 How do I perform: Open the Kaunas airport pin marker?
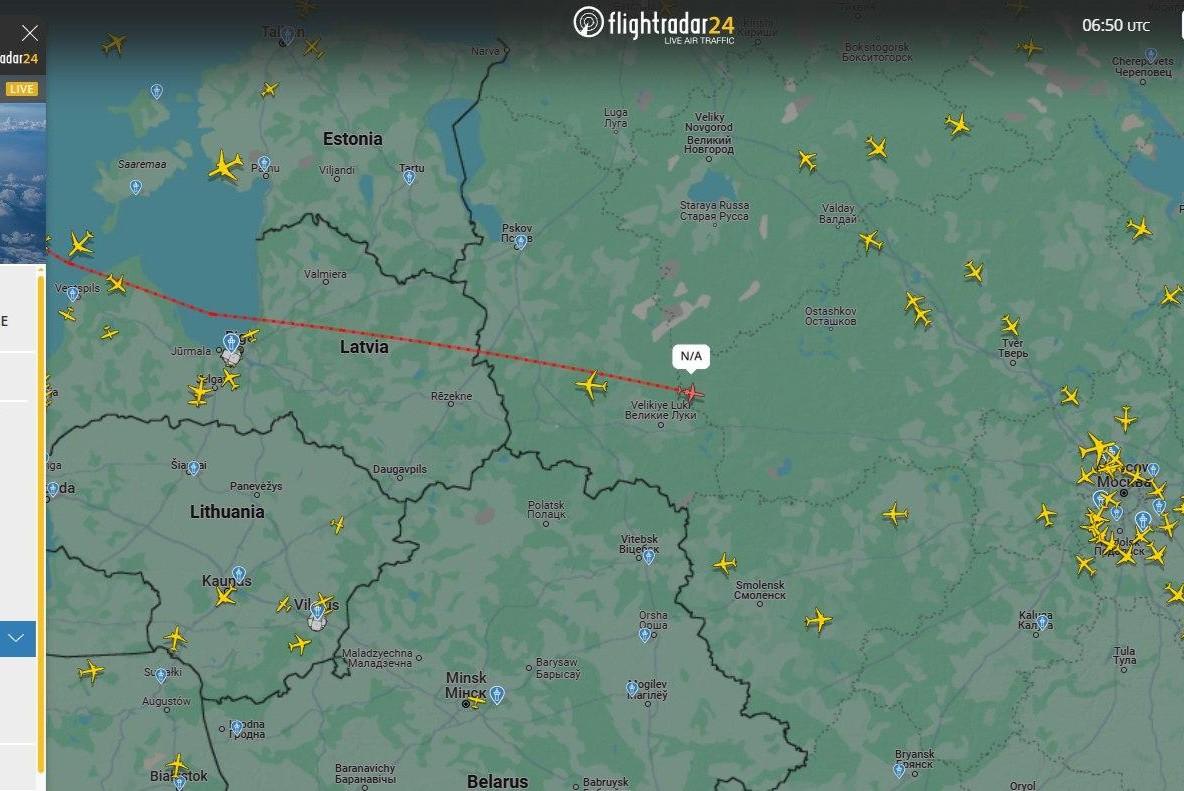point(239,574)
